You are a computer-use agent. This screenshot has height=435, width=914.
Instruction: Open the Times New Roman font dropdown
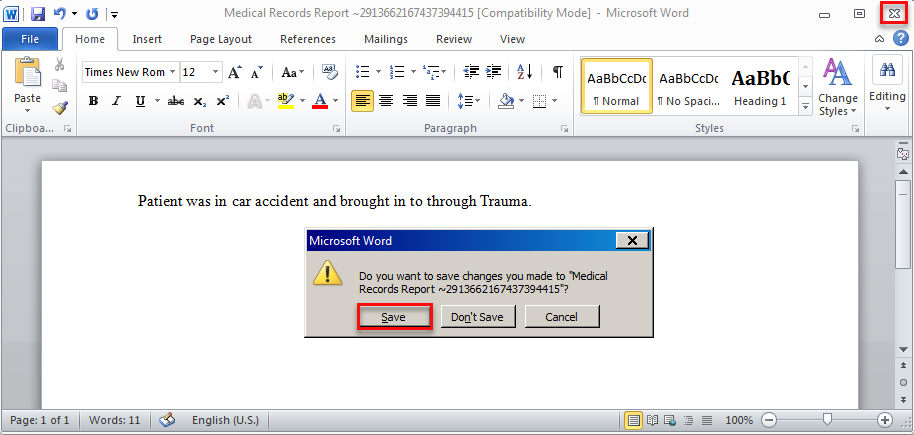pos(173,72)
